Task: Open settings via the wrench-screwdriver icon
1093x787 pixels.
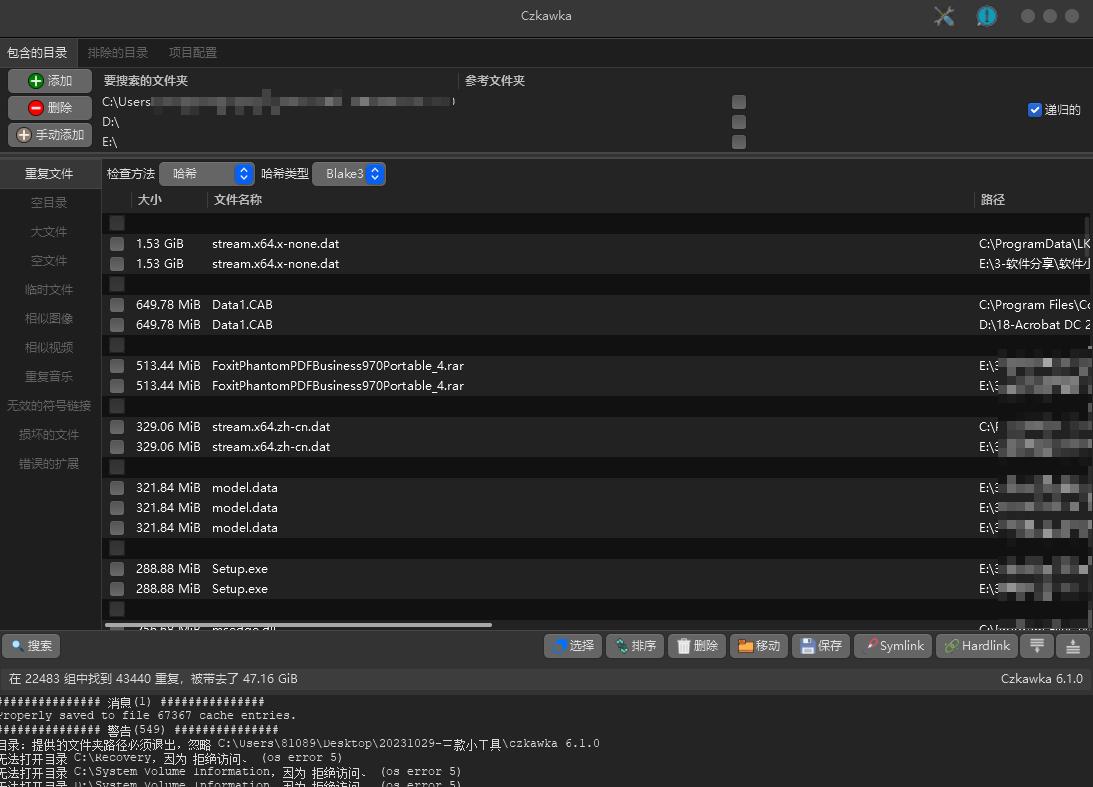Action: pyautogui.click(x=944, y=16)
